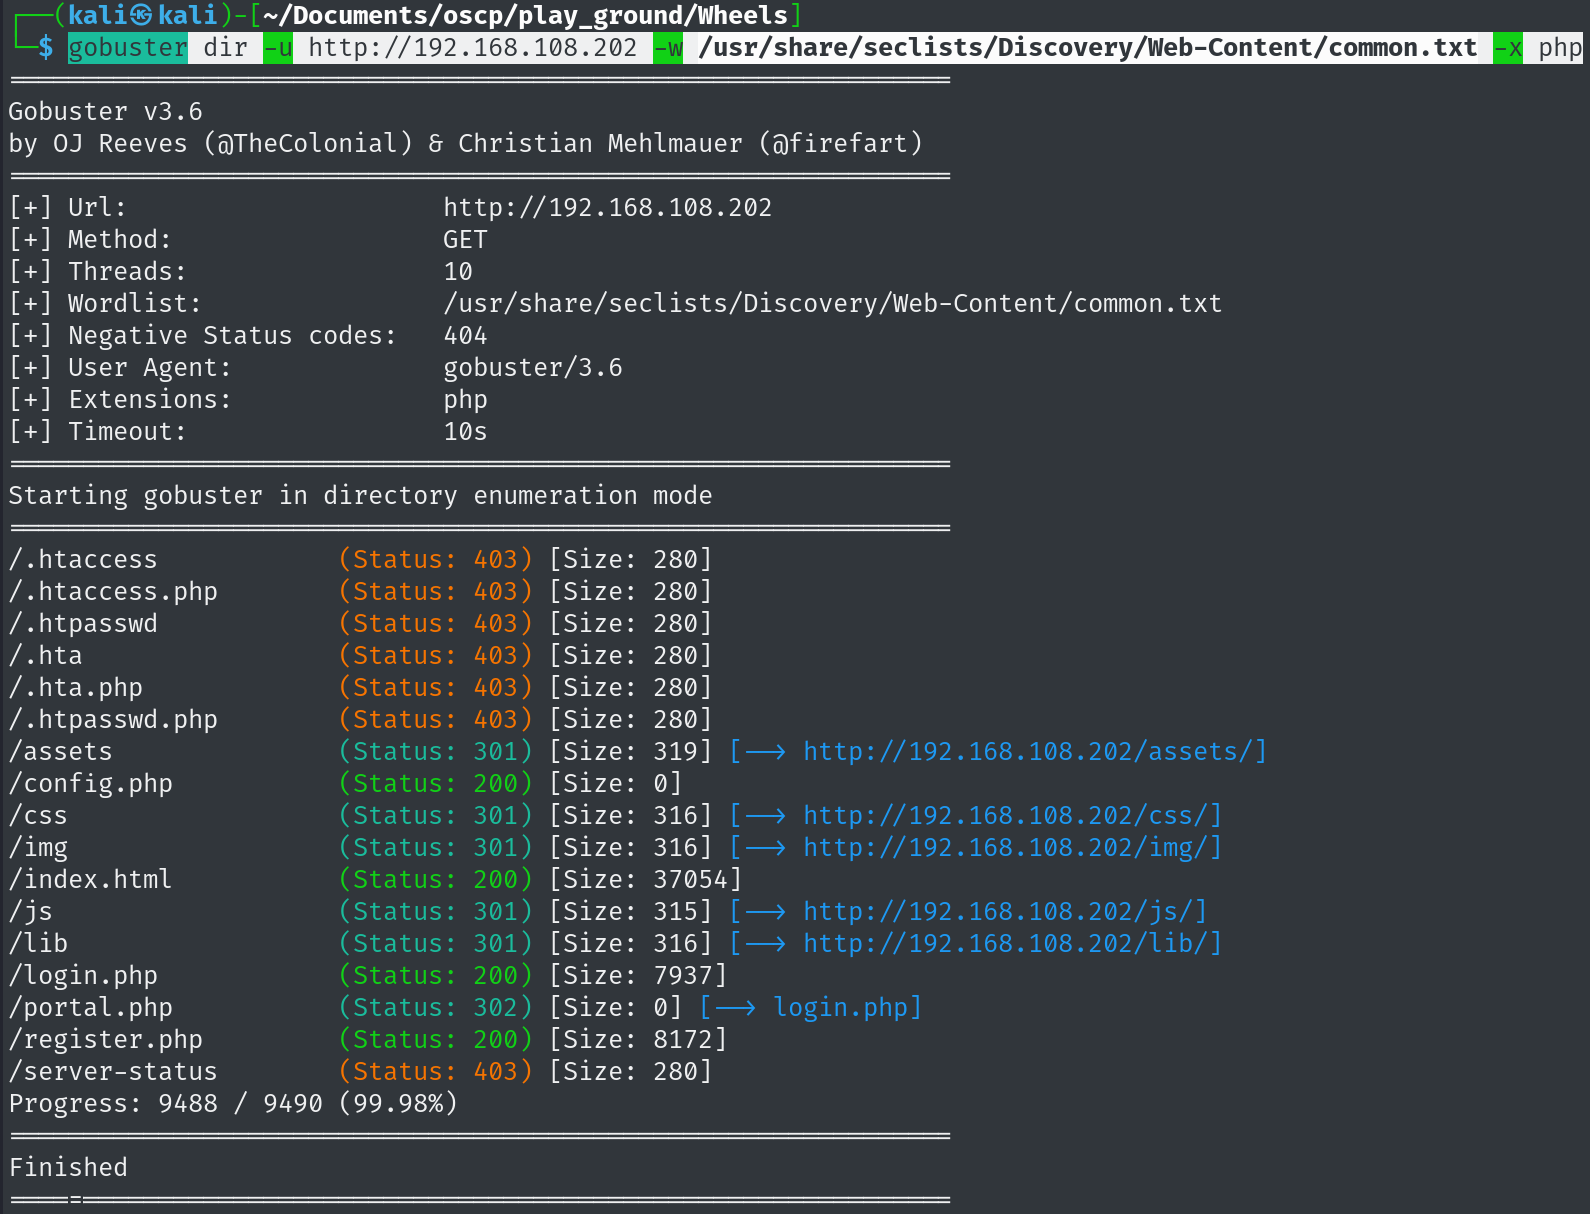
Task: Click the target URL in the command line
Action: [473, 47]
